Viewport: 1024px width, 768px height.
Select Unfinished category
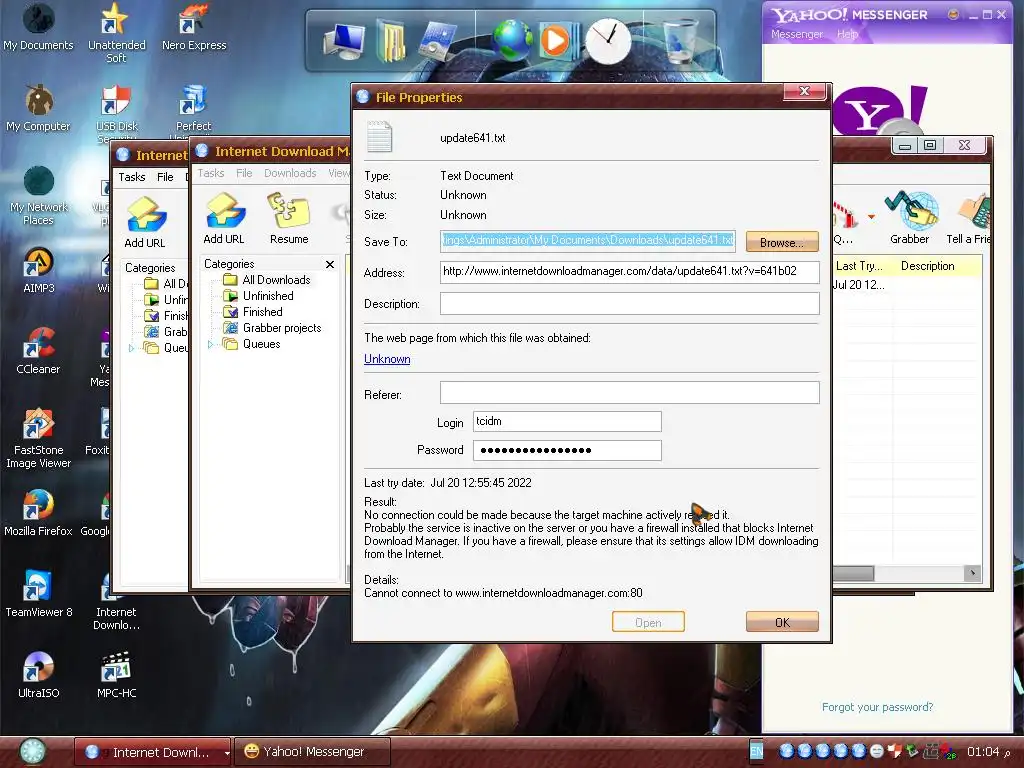260,296
